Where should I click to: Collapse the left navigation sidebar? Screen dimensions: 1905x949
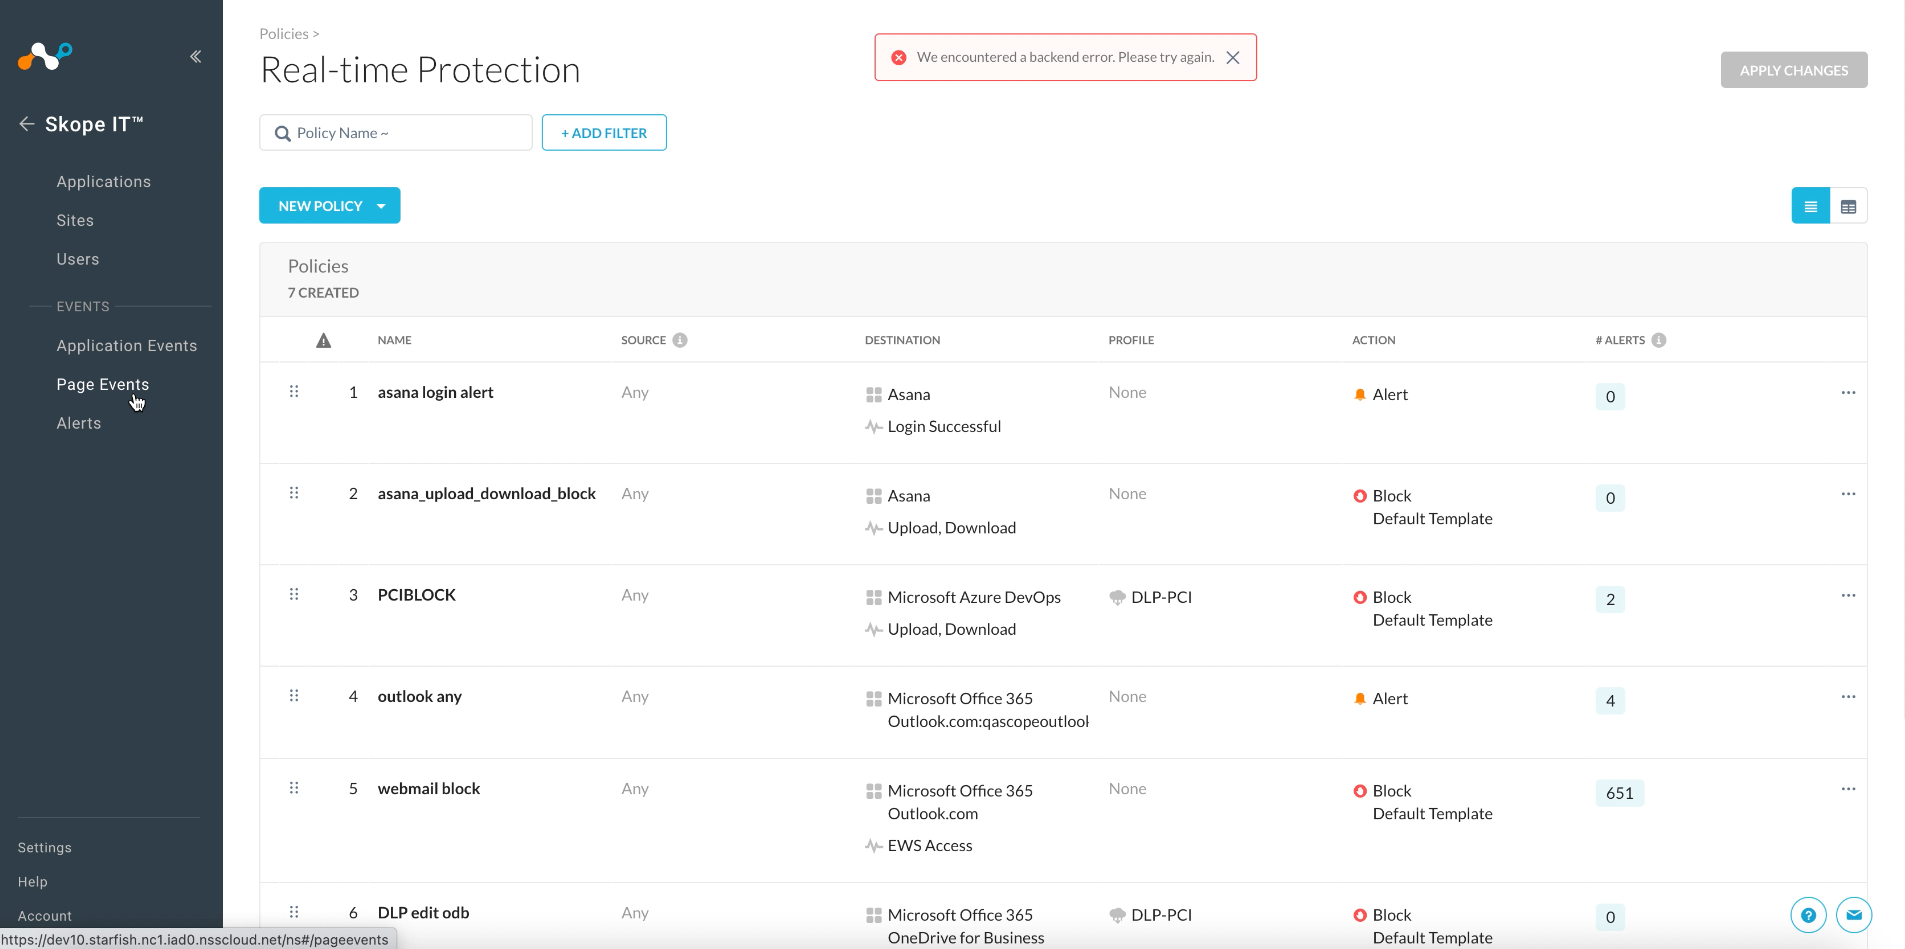[196, 57]
